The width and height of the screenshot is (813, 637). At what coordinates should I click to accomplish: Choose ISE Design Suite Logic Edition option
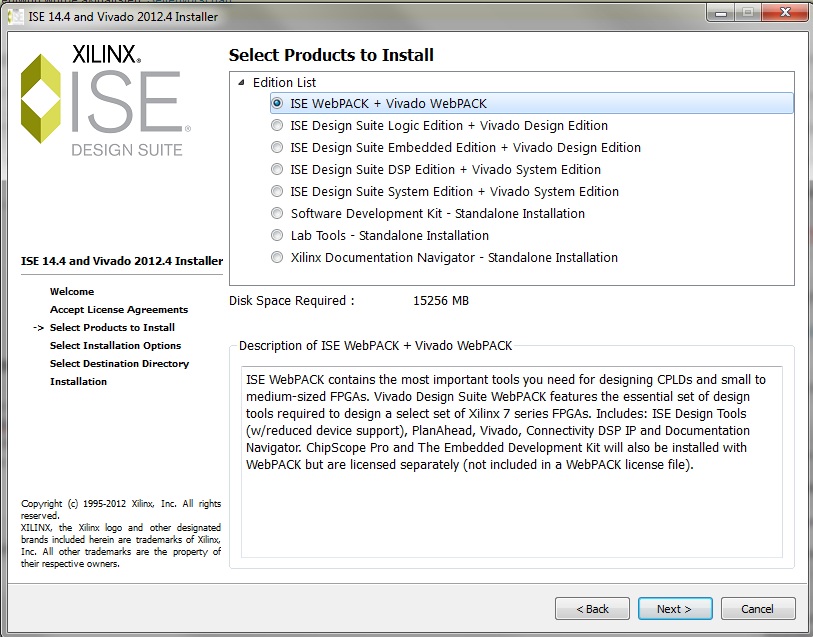(277, 125)
